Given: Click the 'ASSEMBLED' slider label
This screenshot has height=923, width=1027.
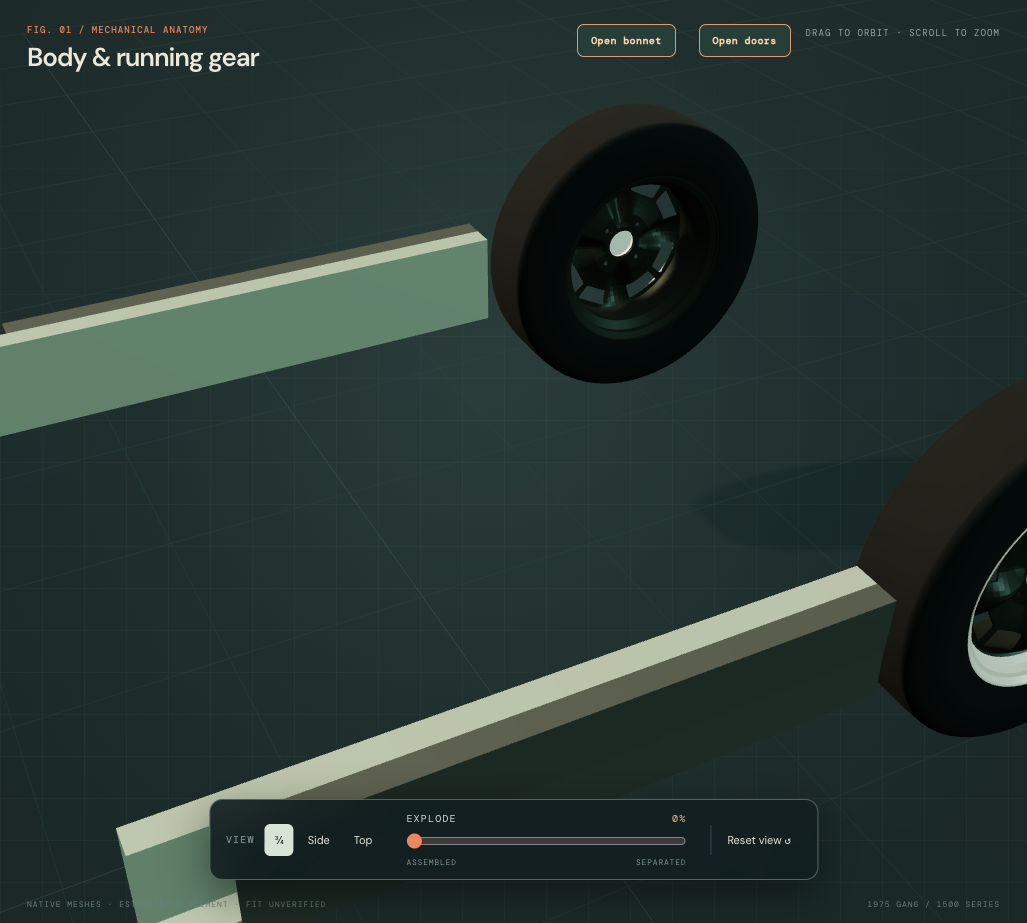Looking at the screenshot, I should [431, 862].
